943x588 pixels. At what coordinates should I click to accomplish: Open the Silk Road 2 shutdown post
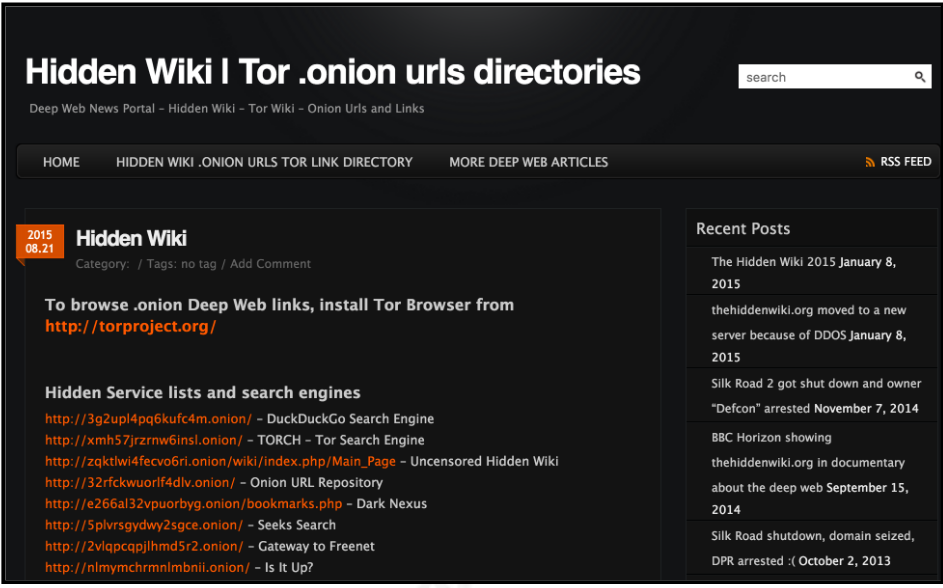pyautogui.click(x=815, y=384)
